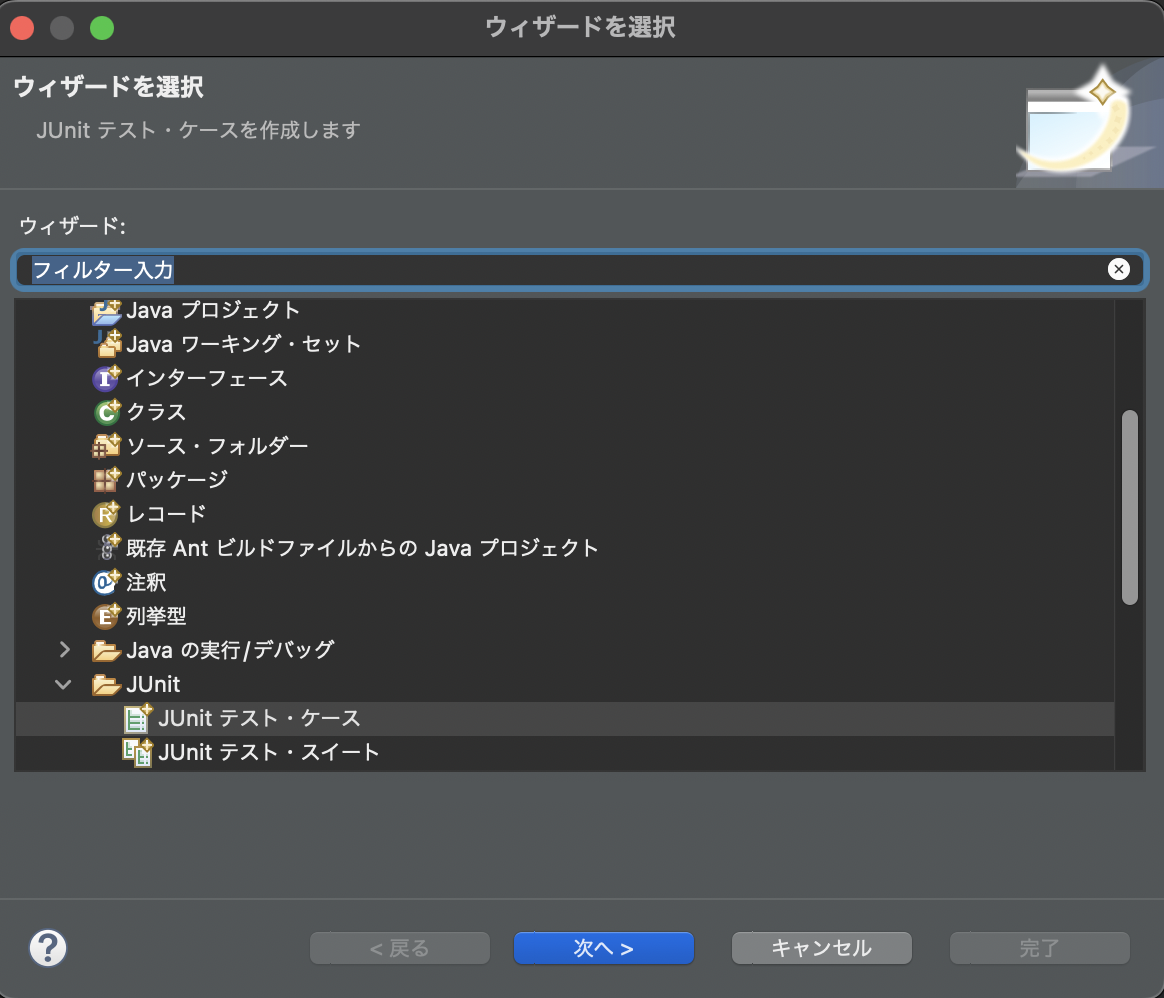Click the 列挙型 E icon

[106, 616]
